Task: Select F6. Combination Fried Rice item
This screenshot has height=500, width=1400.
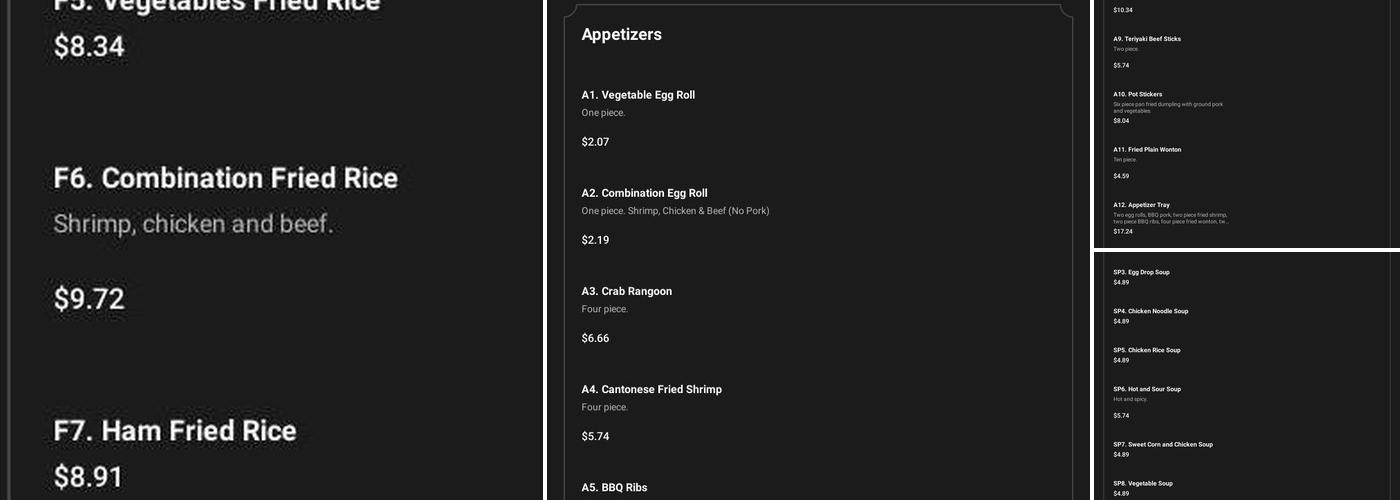Action: pos(225,179)
